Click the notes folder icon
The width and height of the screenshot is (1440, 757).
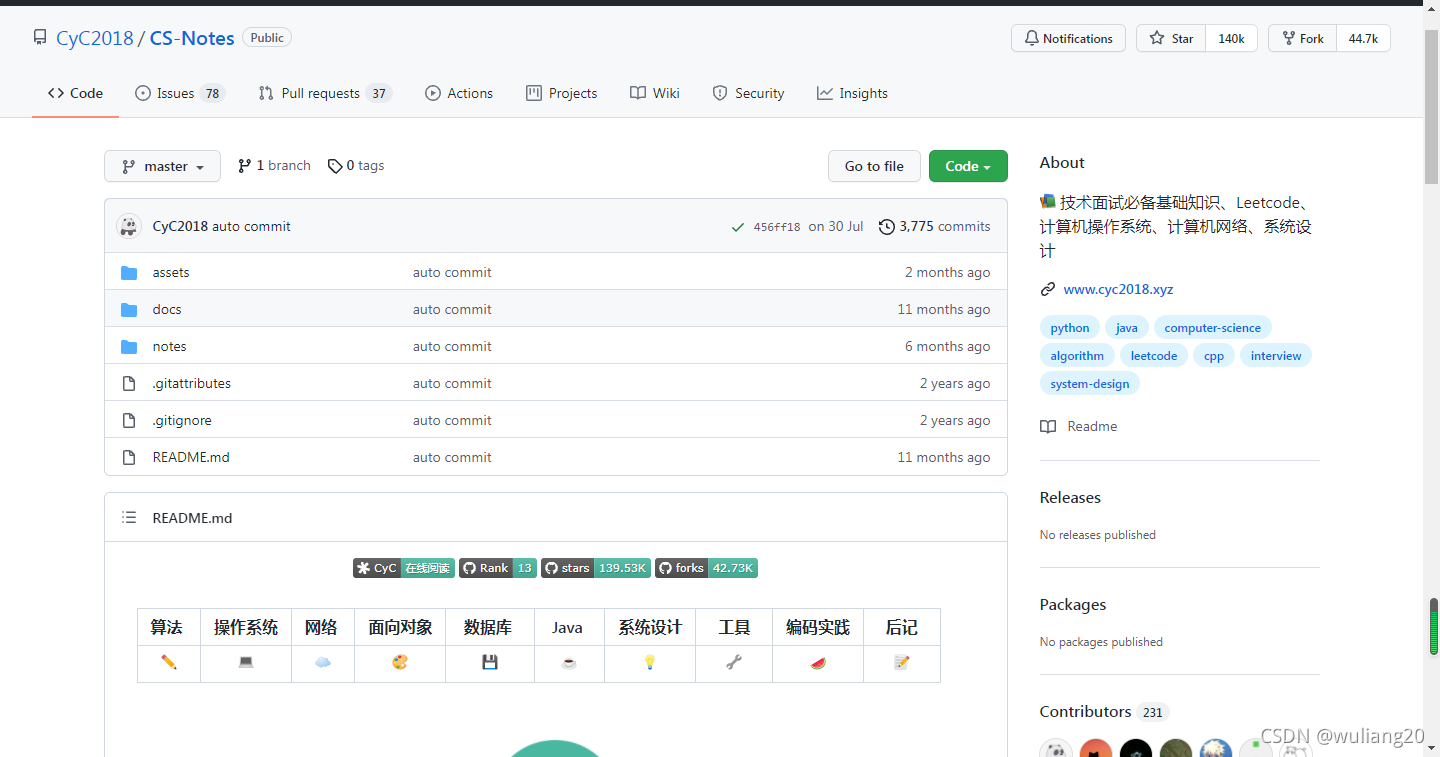point(129,346)
